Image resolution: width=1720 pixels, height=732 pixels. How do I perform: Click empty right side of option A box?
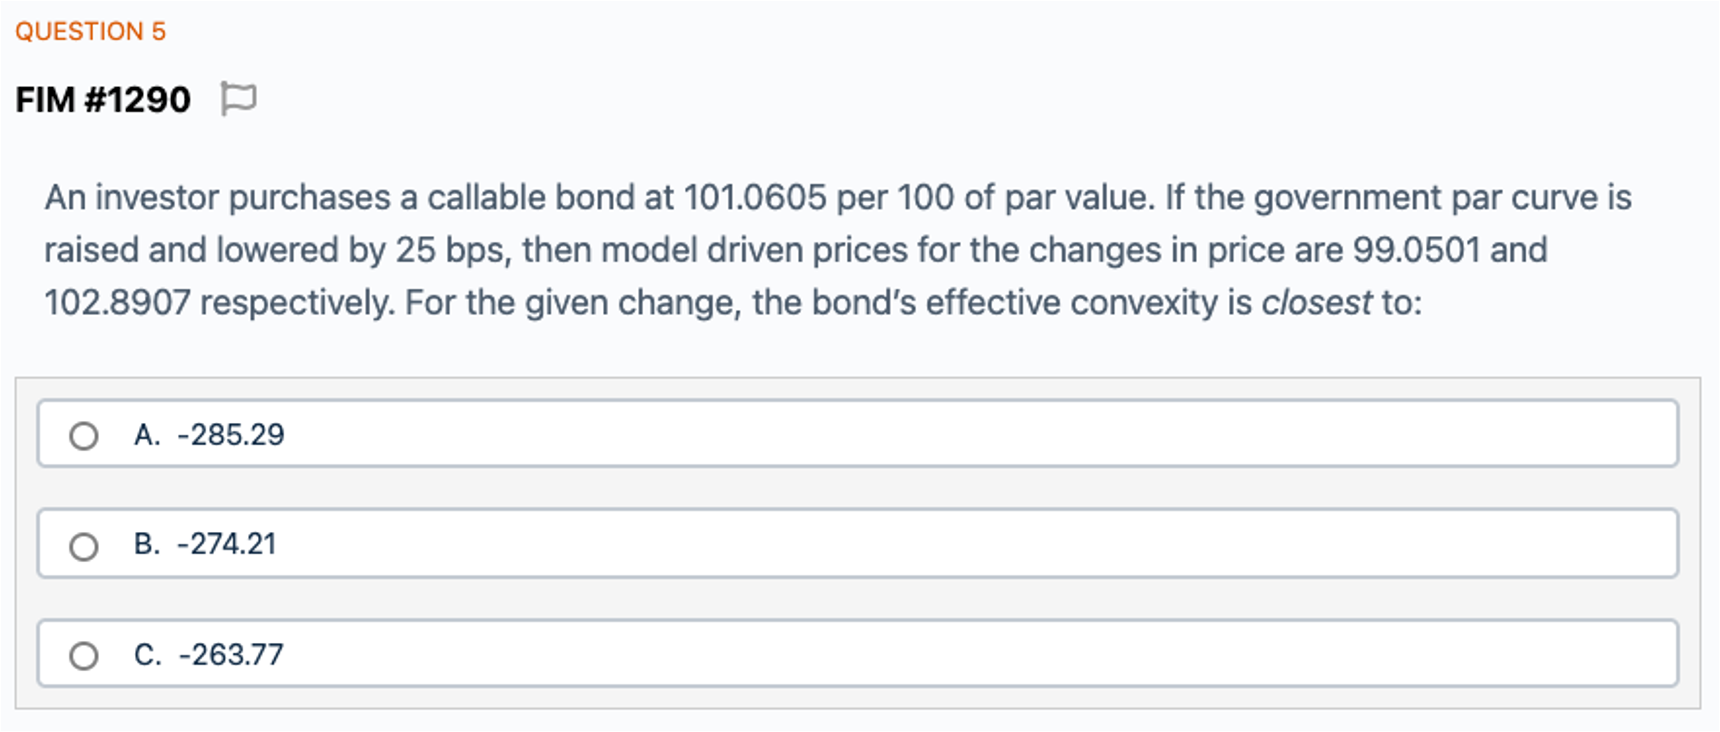tap(1200, 434)
